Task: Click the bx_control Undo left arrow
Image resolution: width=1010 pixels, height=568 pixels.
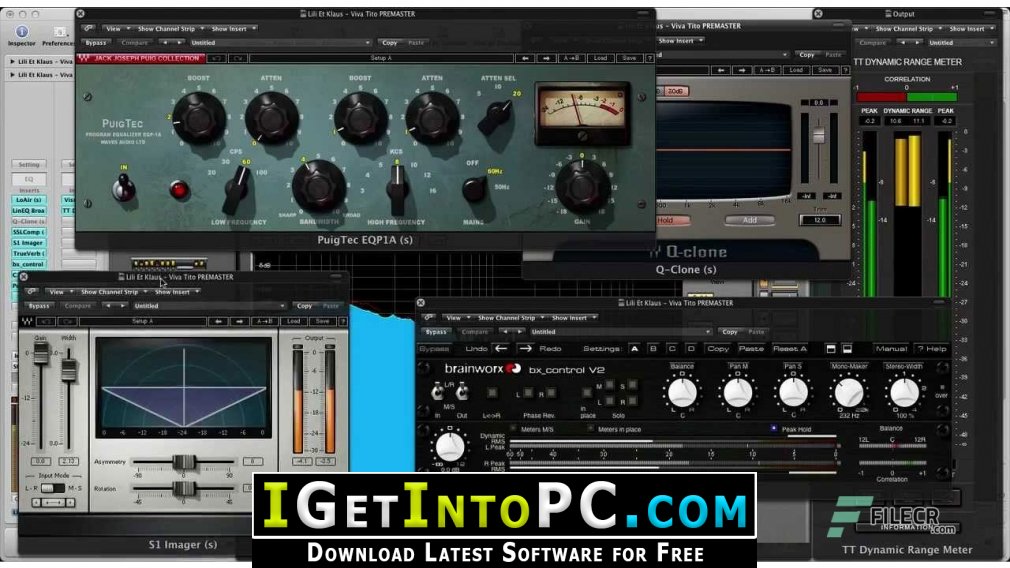Action: [x=501, y=348]
